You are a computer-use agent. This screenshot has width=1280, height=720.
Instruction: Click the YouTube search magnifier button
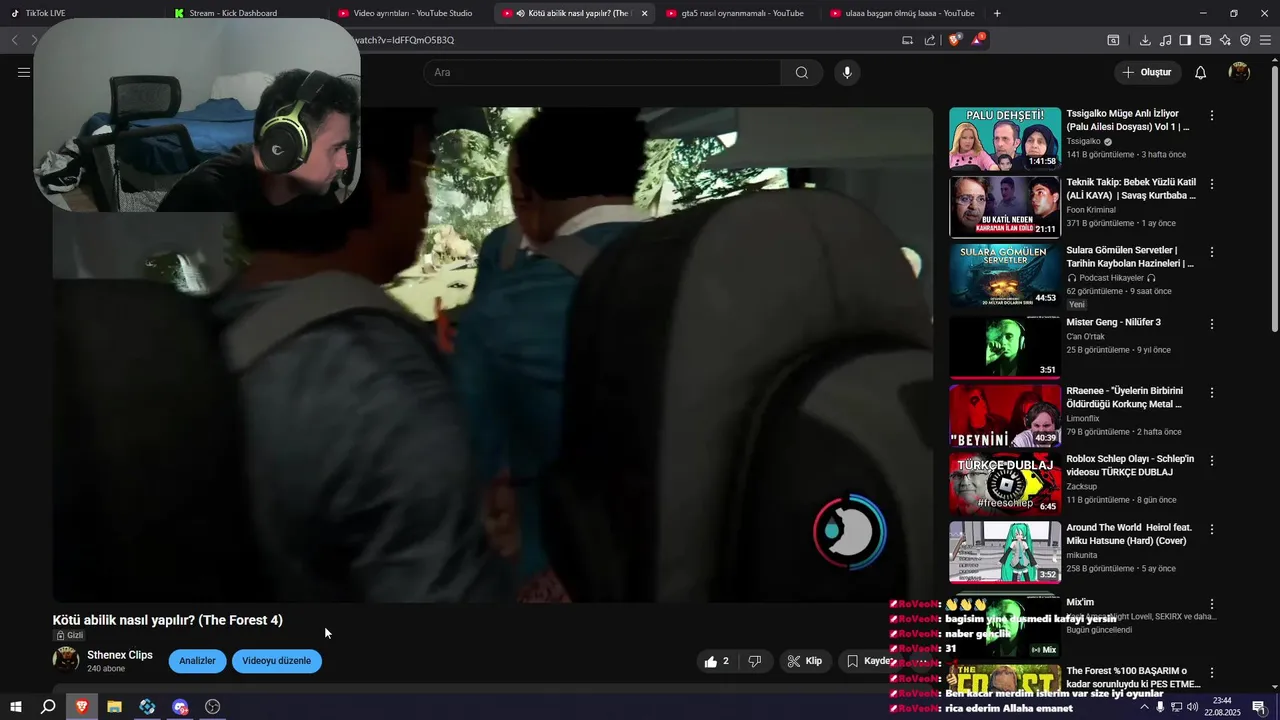pyautogui.click(x=802, y=72)
